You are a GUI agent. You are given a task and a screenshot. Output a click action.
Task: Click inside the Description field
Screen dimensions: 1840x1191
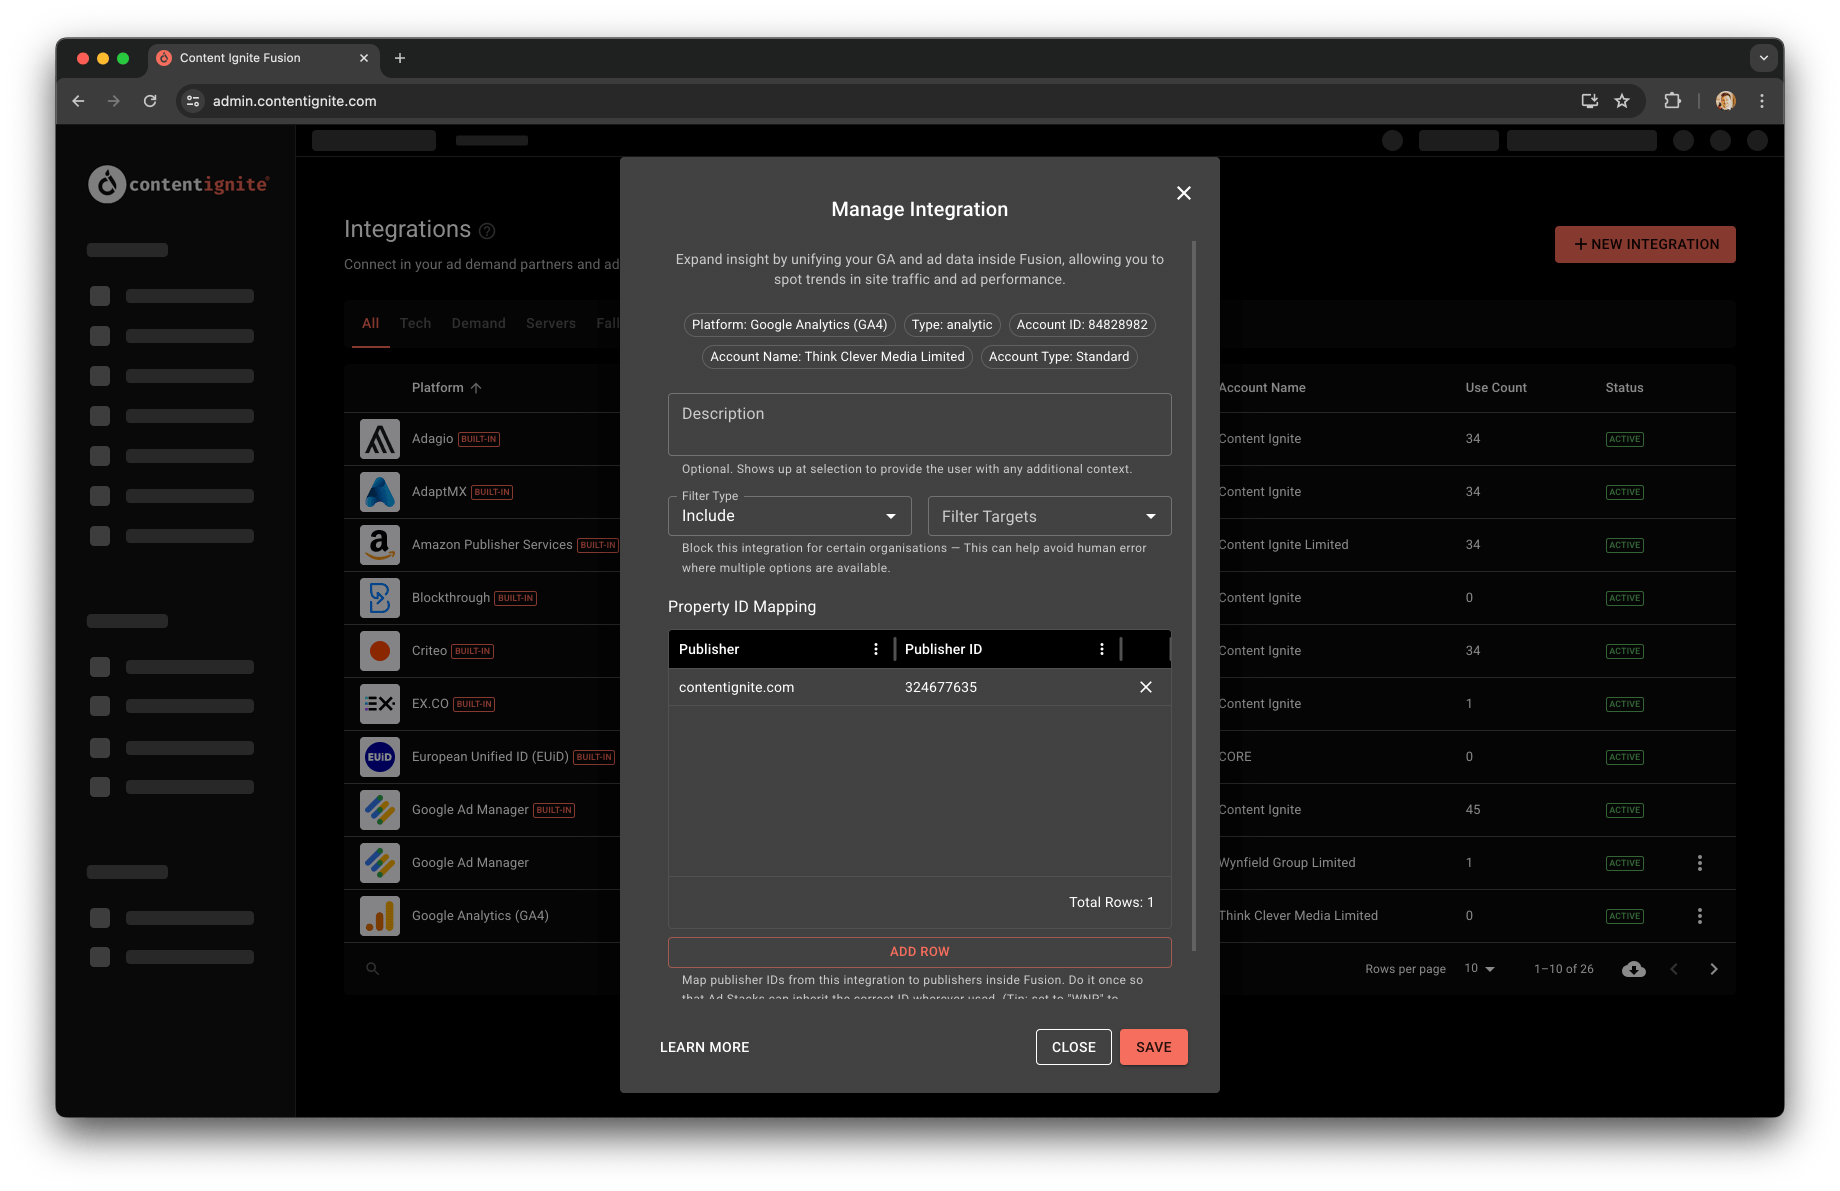[x=919, y=424]
